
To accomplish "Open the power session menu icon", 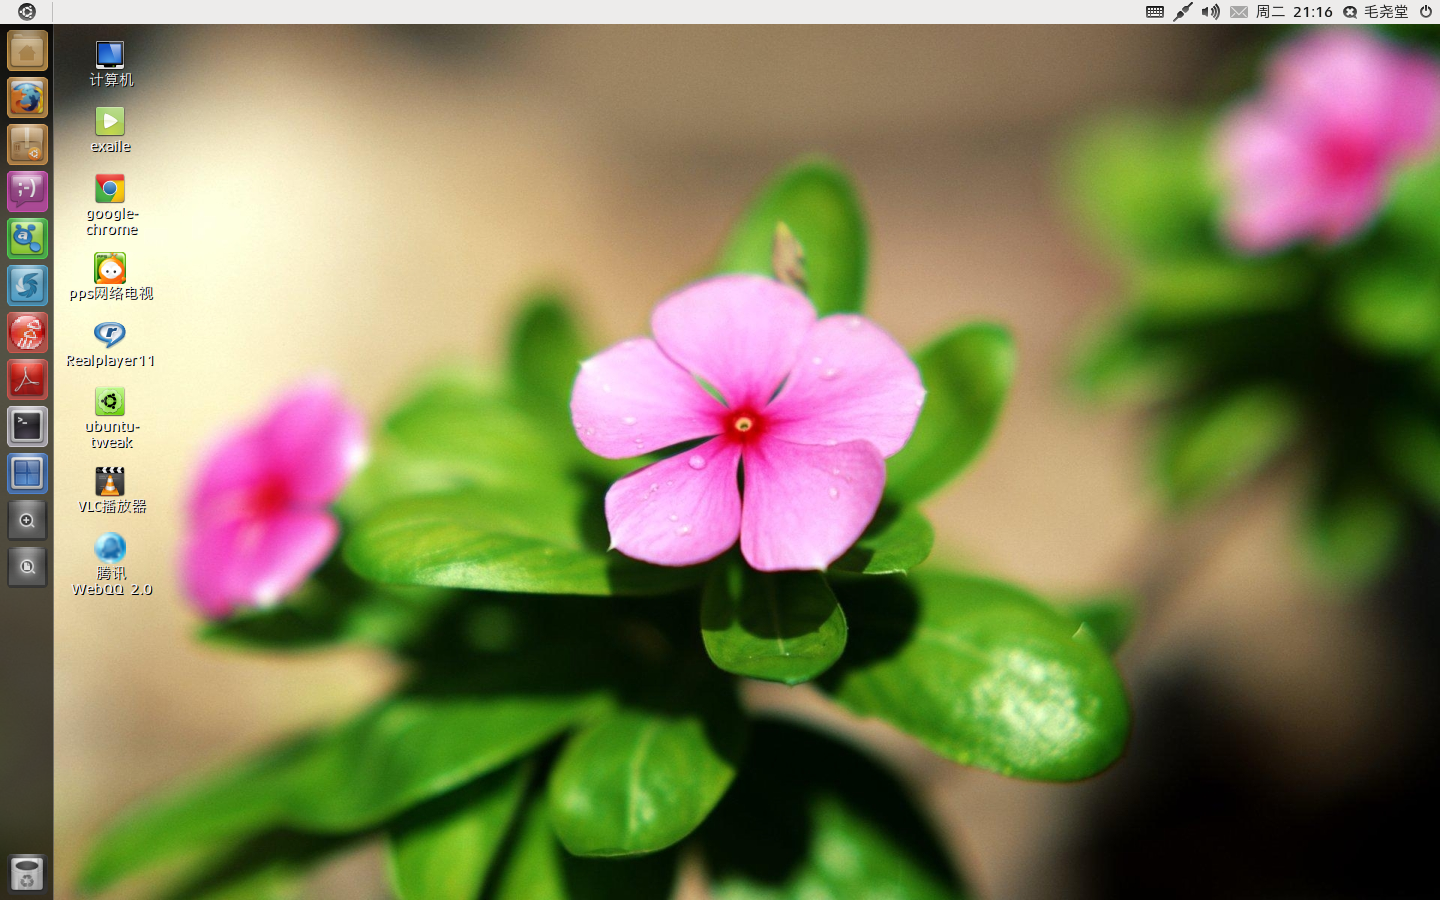I will [1426, 12].
